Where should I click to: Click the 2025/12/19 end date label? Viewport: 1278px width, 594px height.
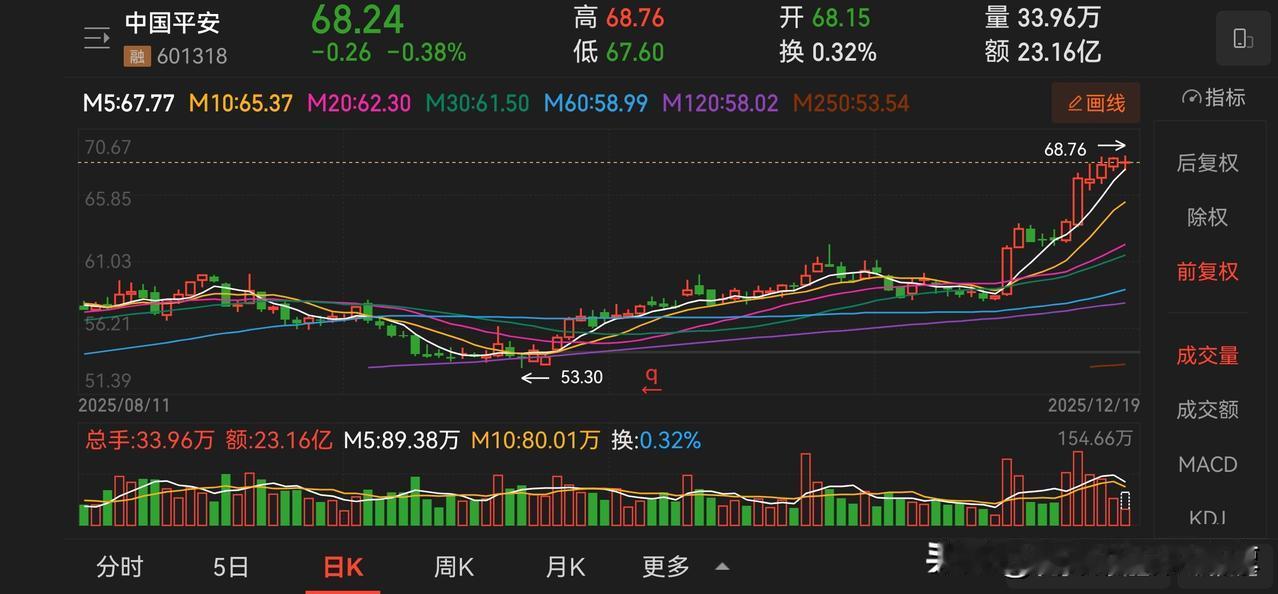(x=1094, y=406)
